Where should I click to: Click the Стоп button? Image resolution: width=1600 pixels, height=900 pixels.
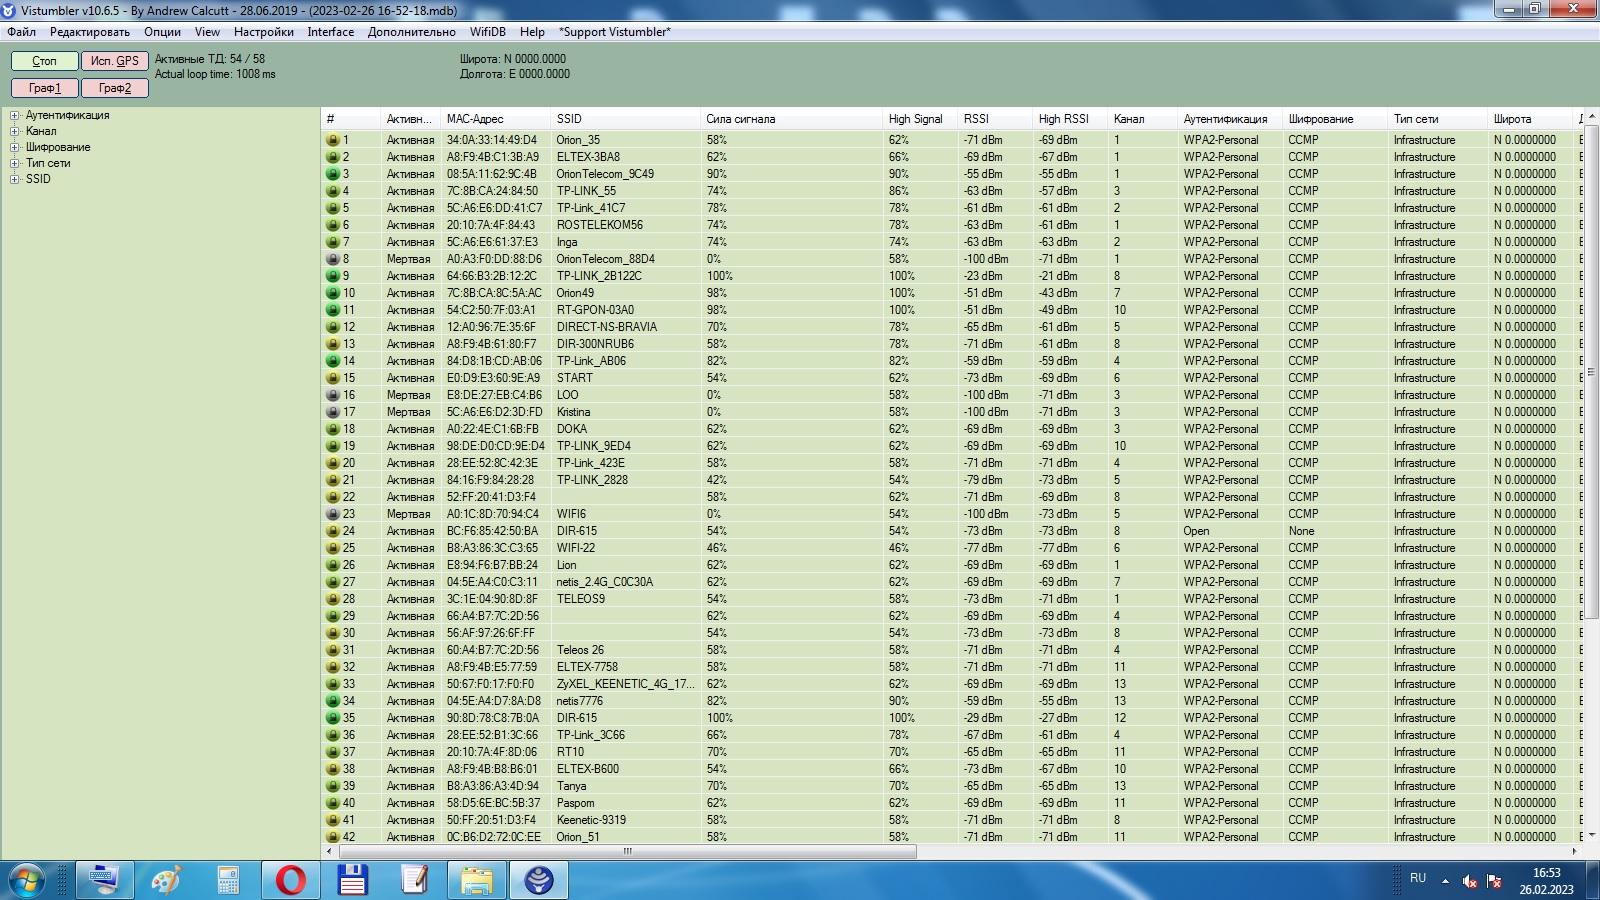44,61
